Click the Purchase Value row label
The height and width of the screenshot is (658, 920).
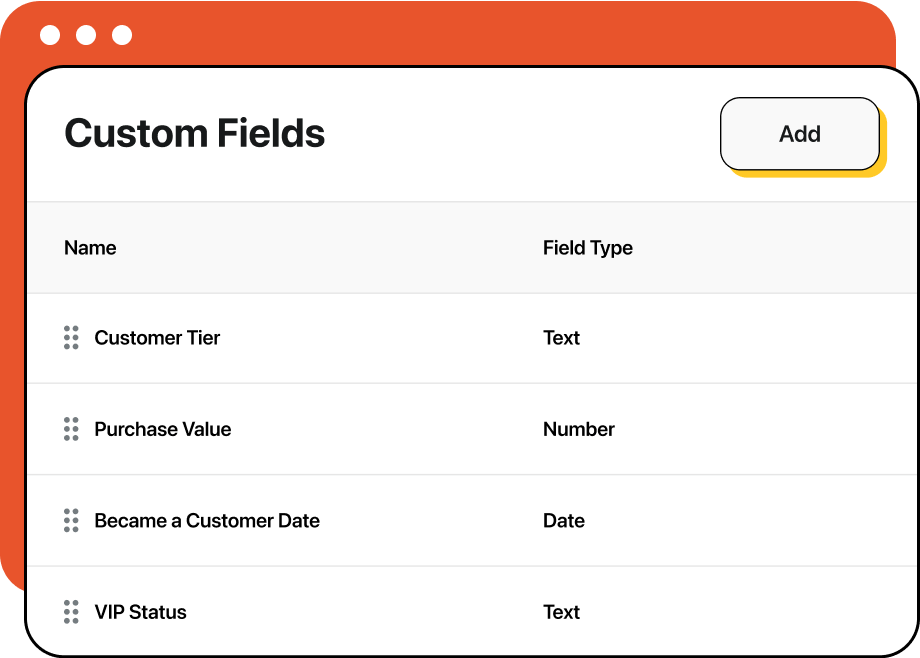click(162, 429)
